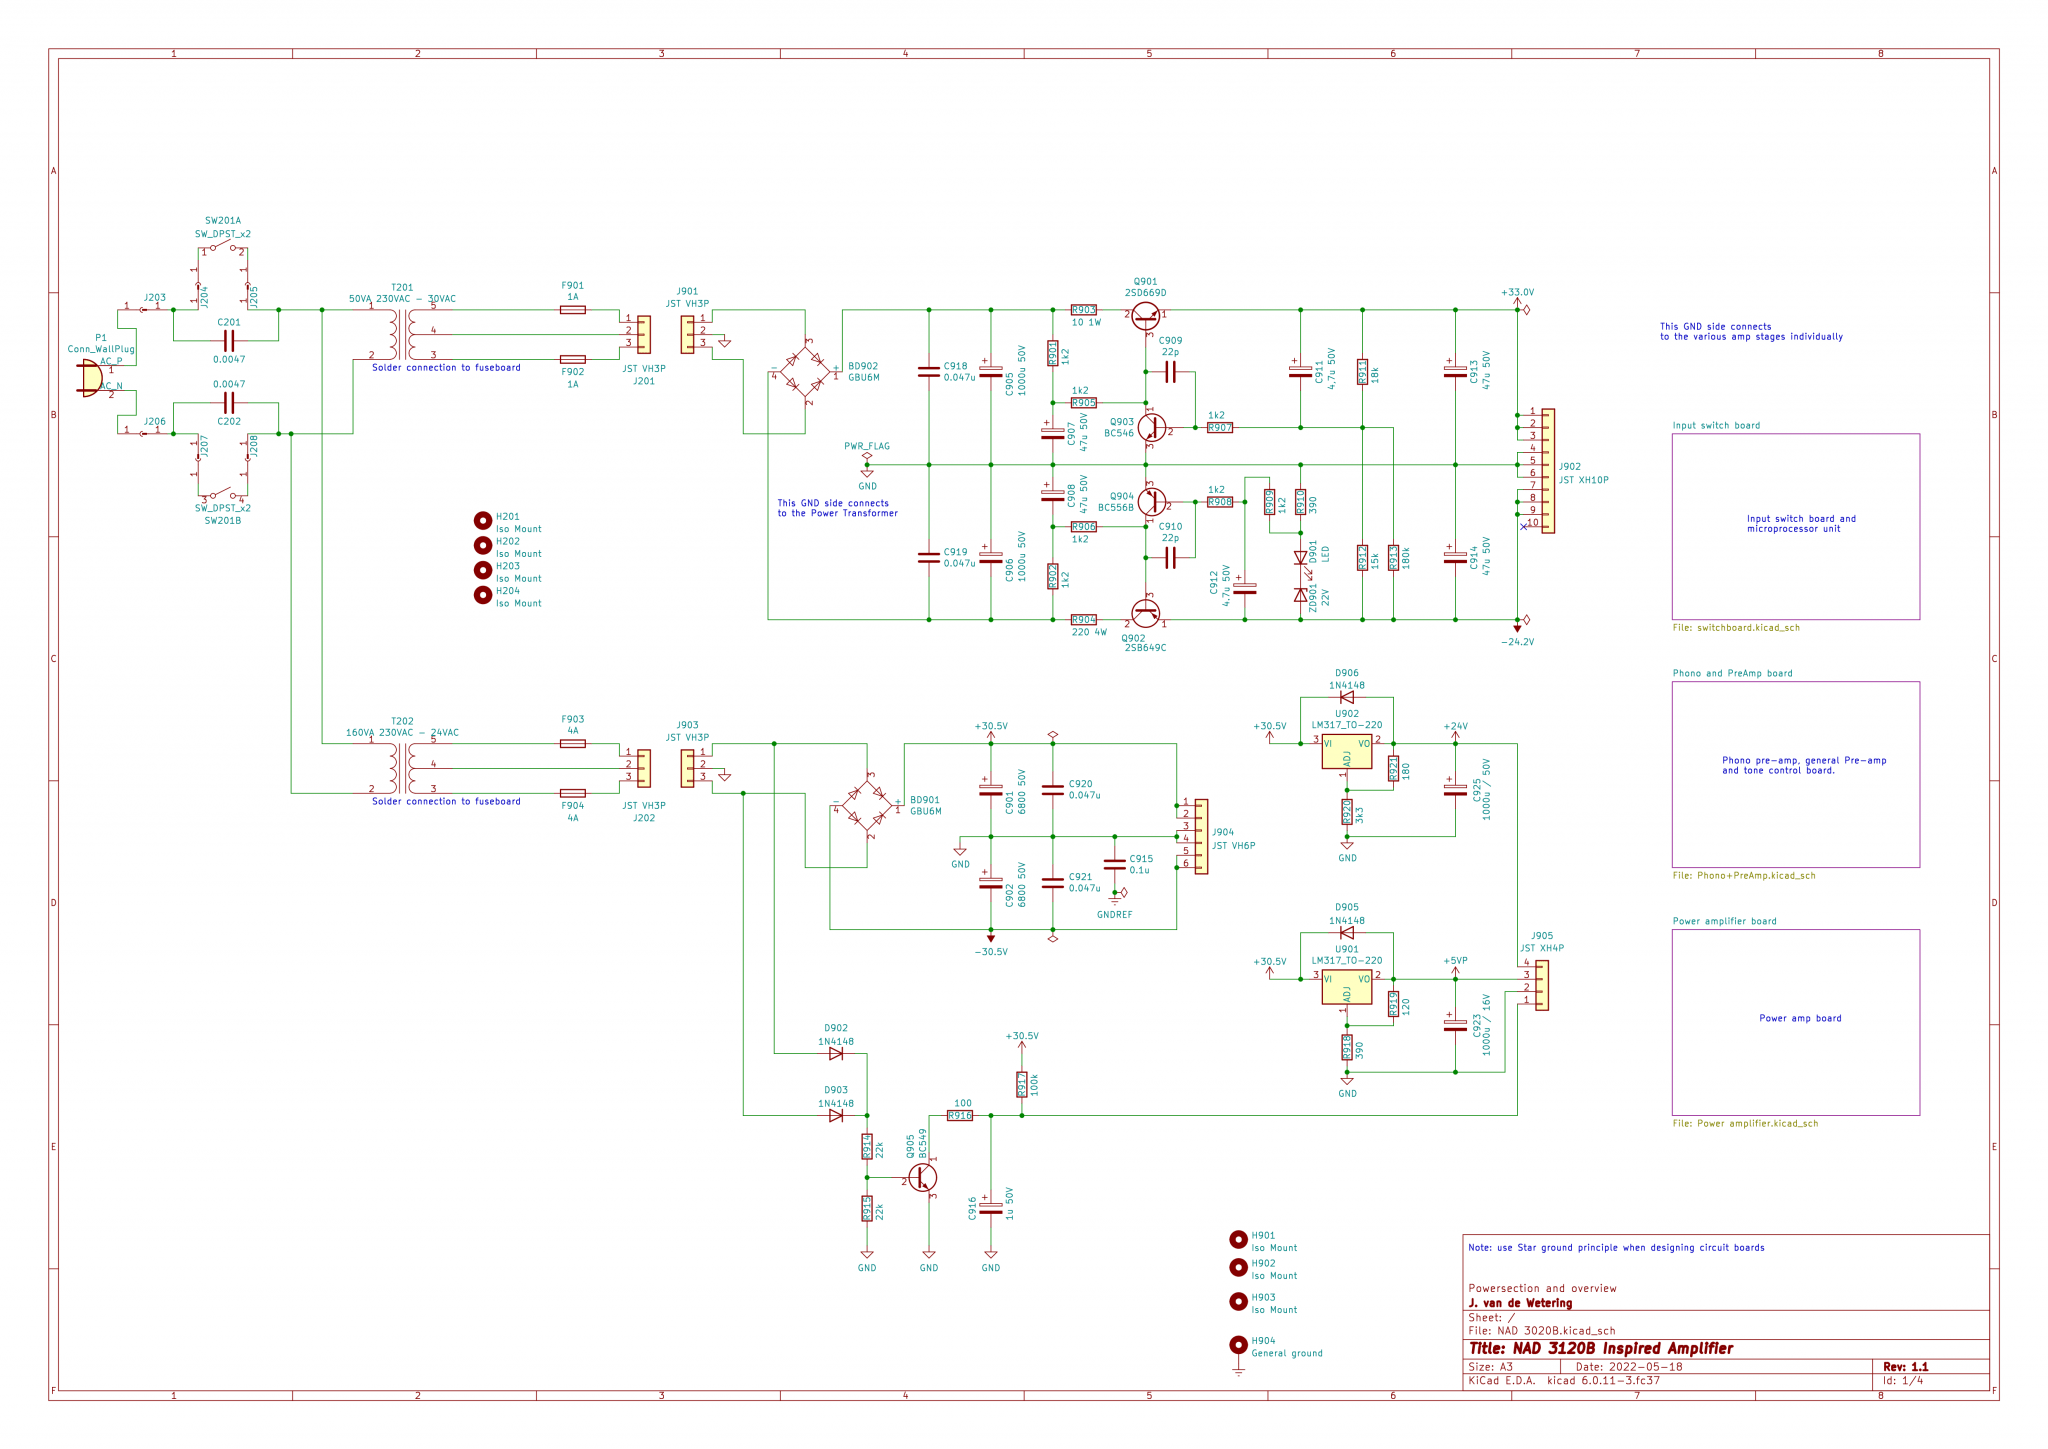Click the File: NAD 3020B.kicad_sch field
The image size is (2048, 1449).
pyautogui.click(x=1542, y=1332)
